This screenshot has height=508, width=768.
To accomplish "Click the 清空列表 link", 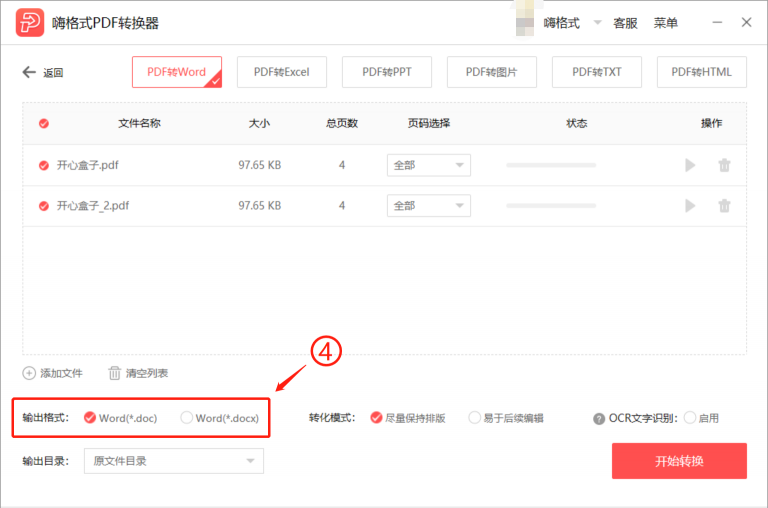I will [x=147, y=373].
